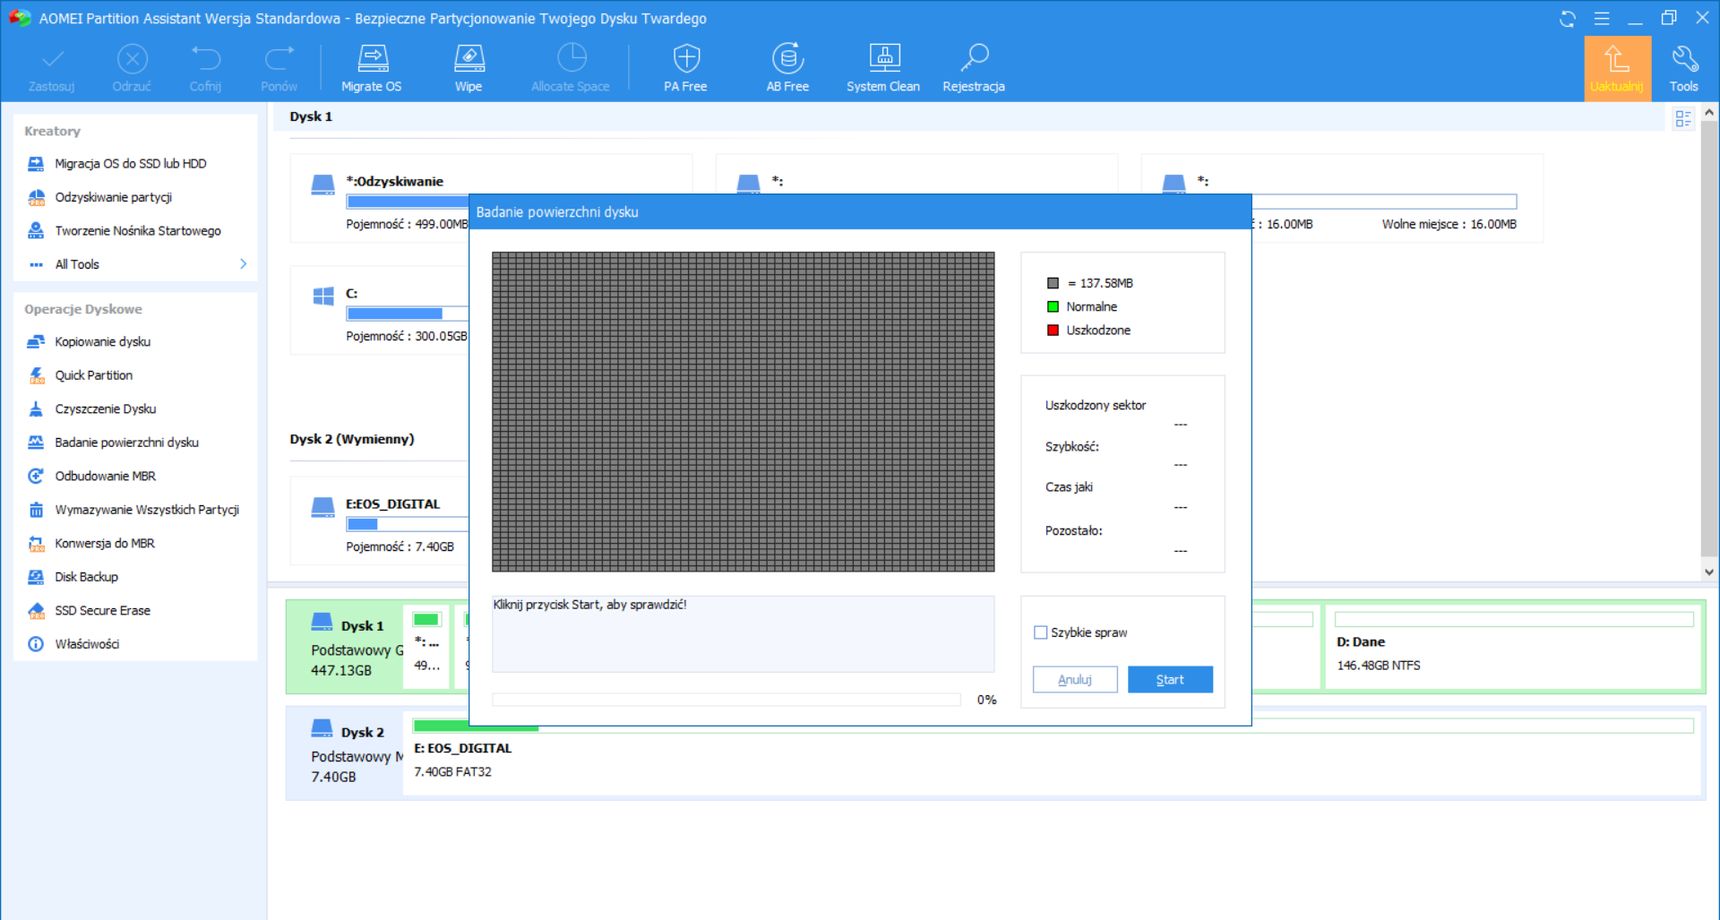Image resolution: width=1720 pixels, height=920 pixels.
Task: Click the Kreatory section header
Action: tap(52, 131)
